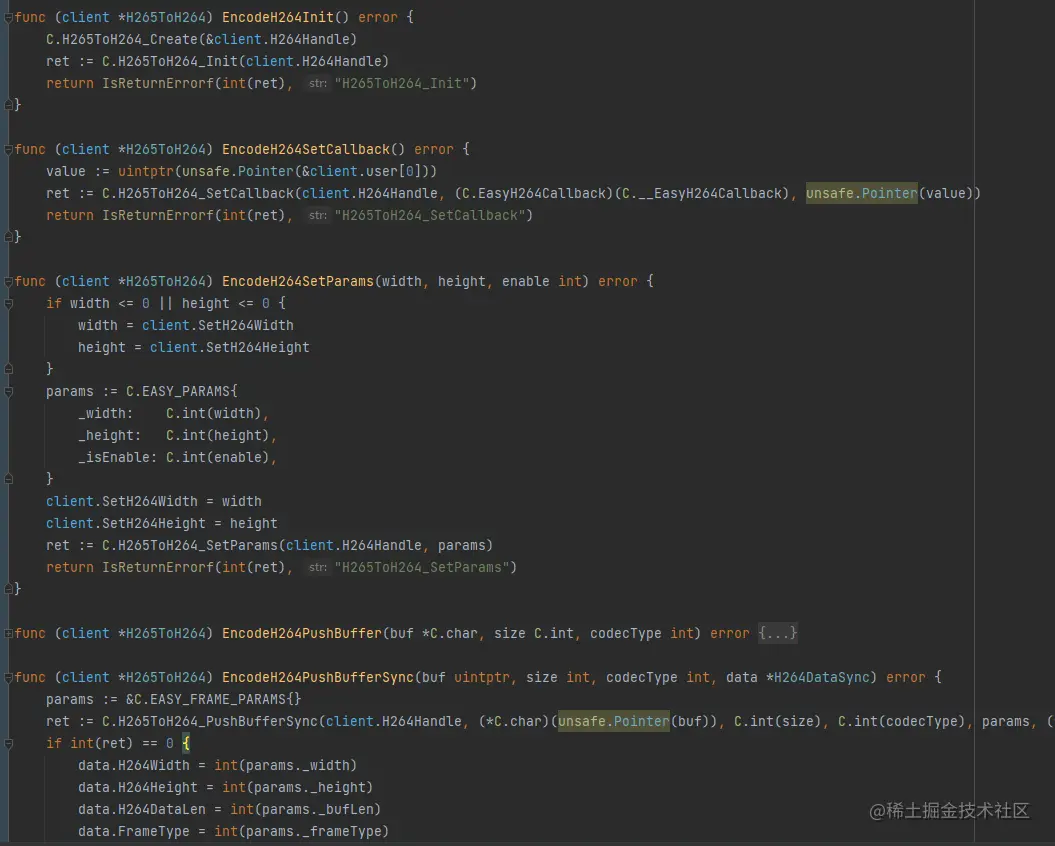Click 'client.SetH264Width = width' line
1055x846 pixels.
pos(153,501)
